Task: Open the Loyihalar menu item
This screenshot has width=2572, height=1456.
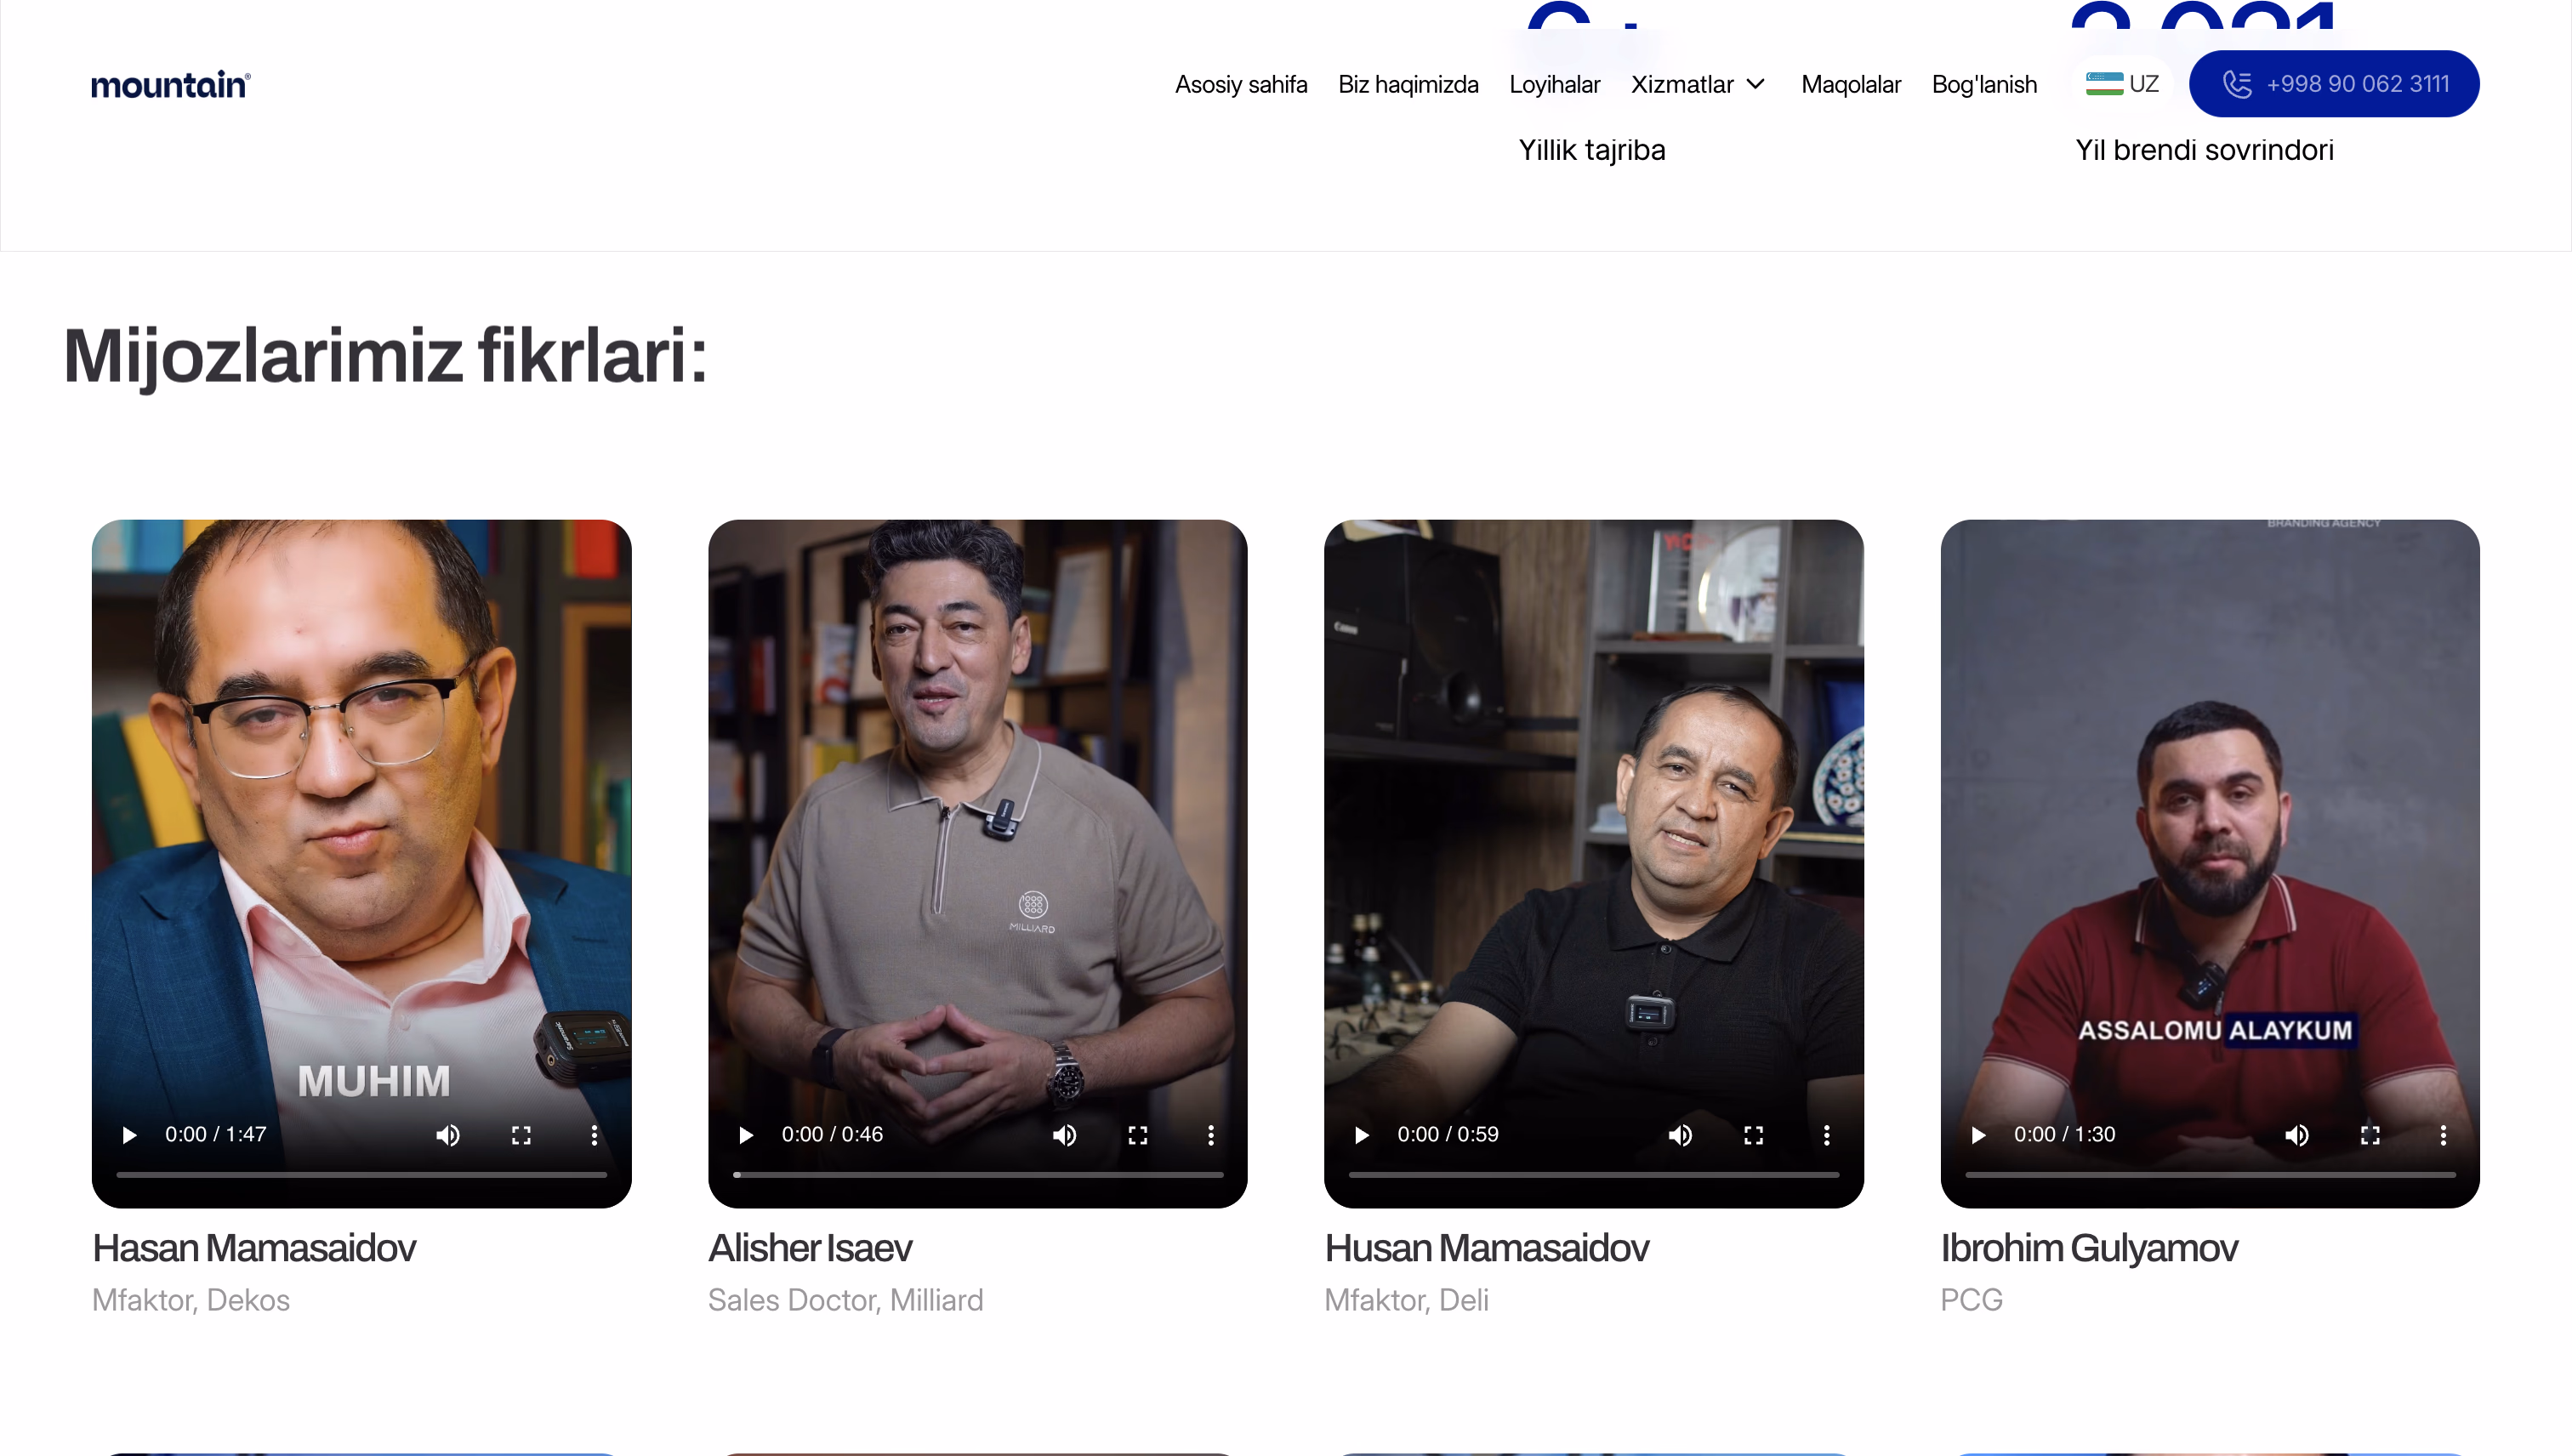Action: pyautogui.click(x=1554, y=84)
